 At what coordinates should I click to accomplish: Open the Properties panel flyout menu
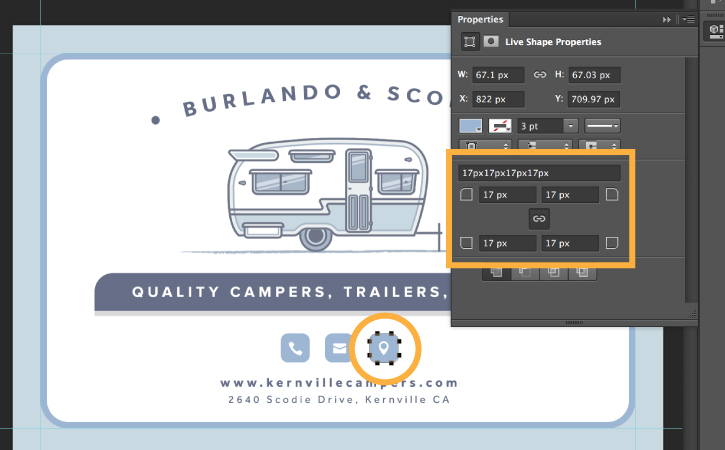pyautogui.click(x=688, y=19)
